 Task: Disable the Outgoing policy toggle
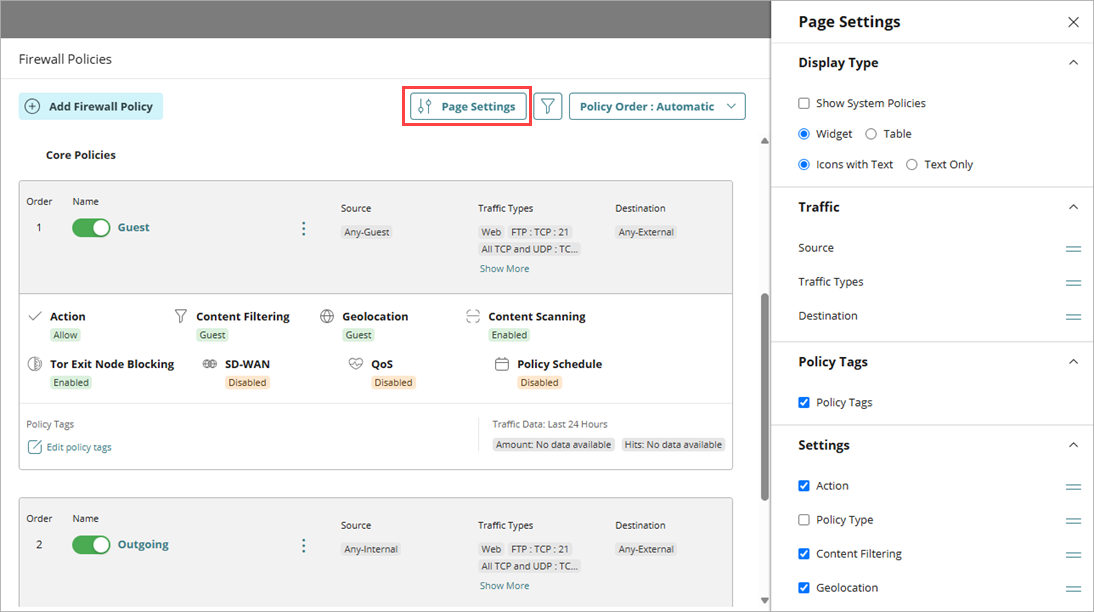(91, 544)
